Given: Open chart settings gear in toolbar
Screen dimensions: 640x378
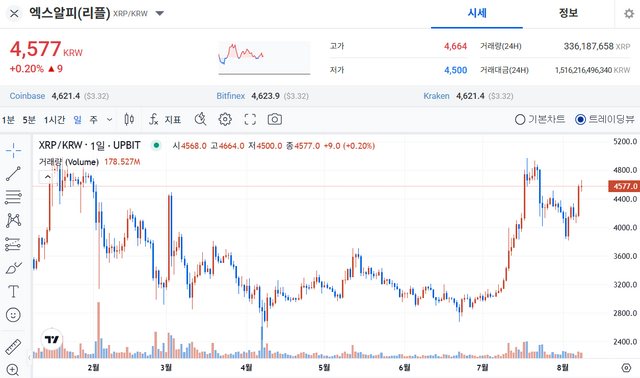Looking at the screenshot, I should (x=225, y=119).
